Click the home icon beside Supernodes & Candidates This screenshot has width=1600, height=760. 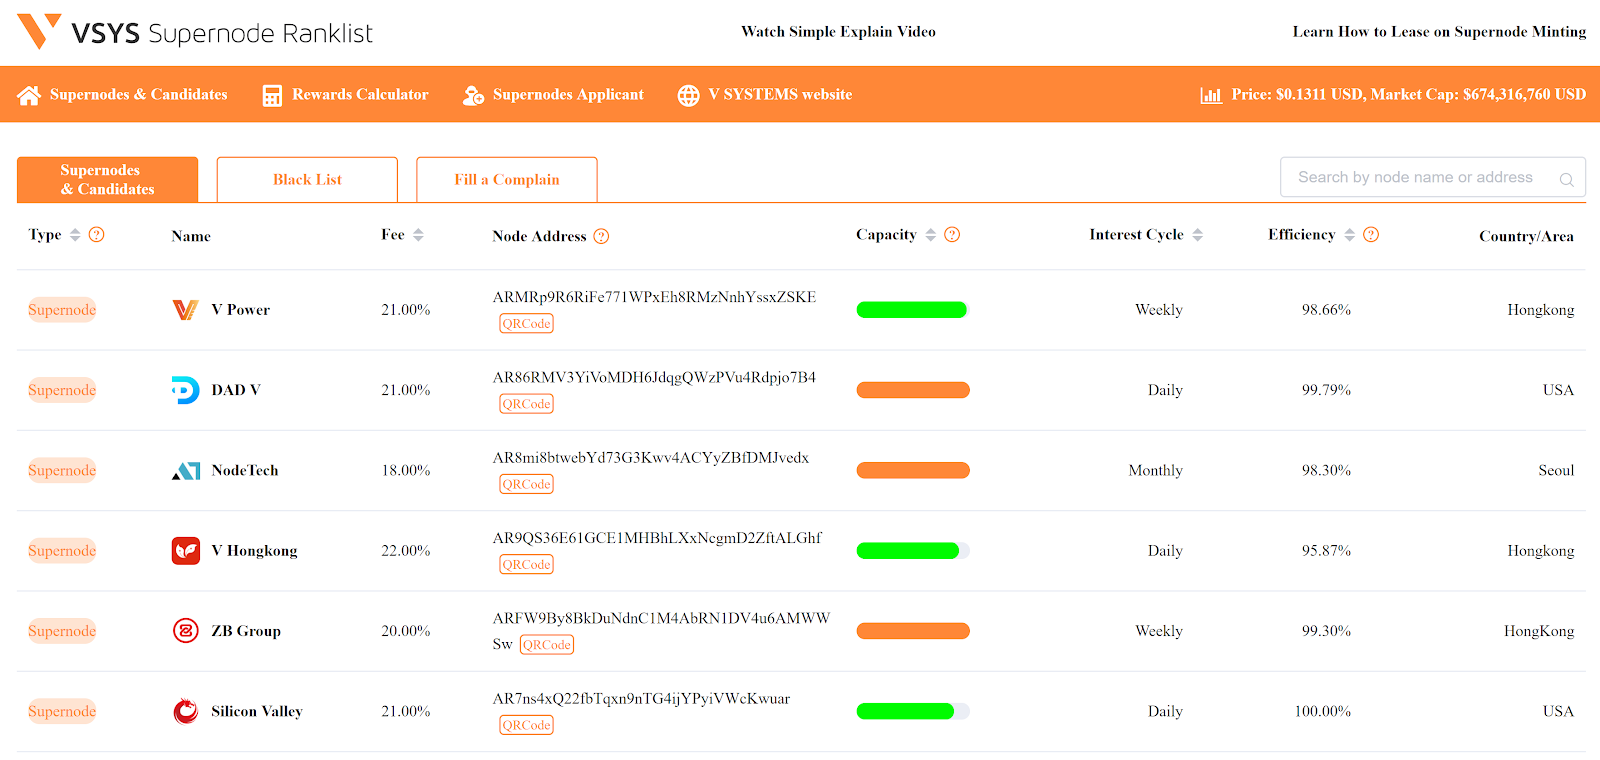[x=29, y=95]
